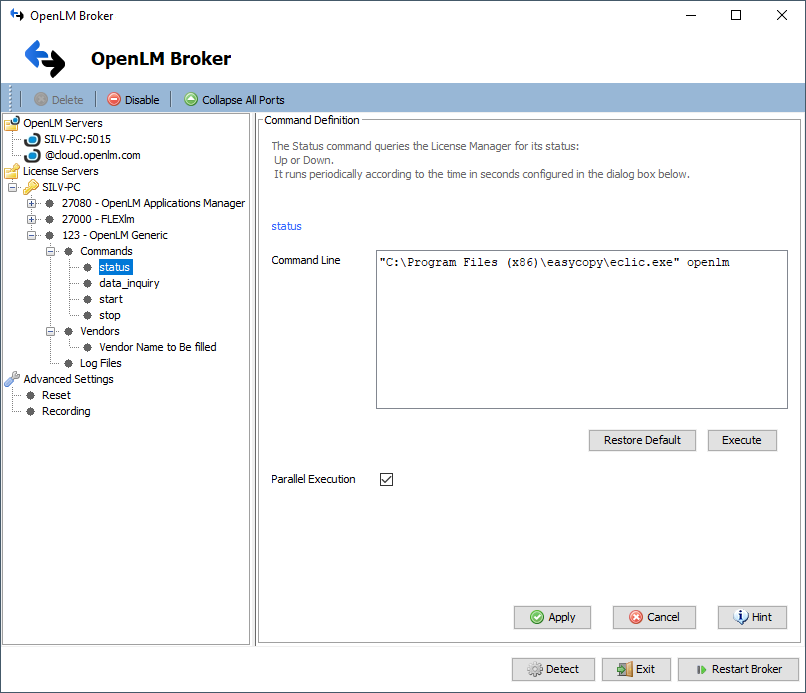Click the OpenLM Servers folder icon
806x693 pixels.
point(12,123)
